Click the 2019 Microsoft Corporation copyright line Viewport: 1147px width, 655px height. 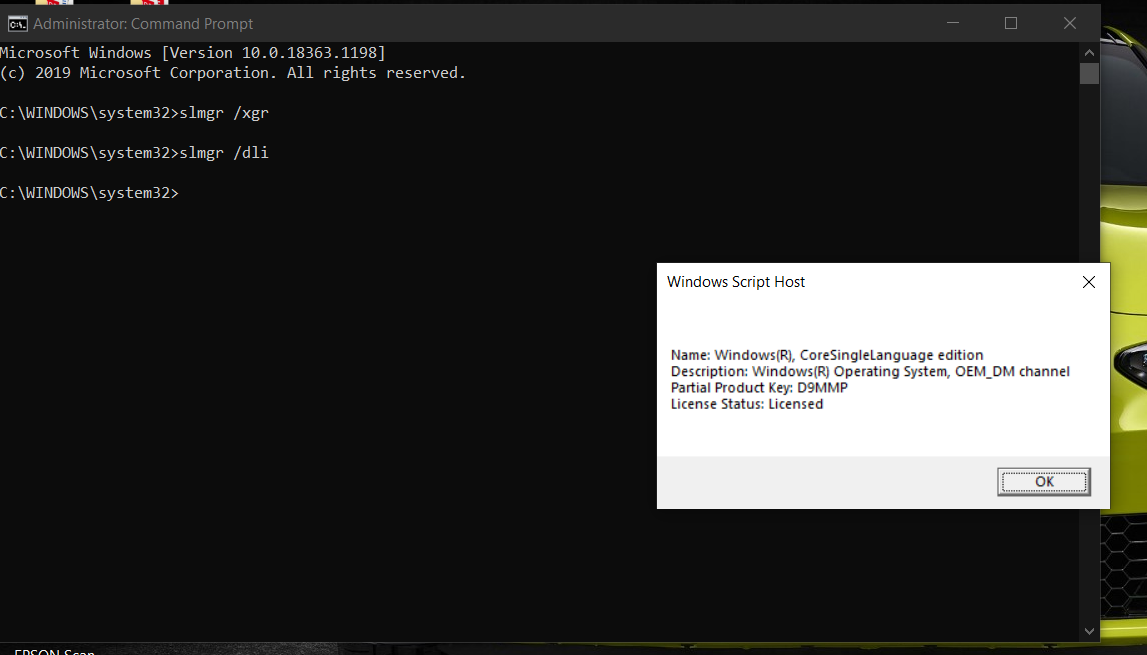[x=233, y=72]
